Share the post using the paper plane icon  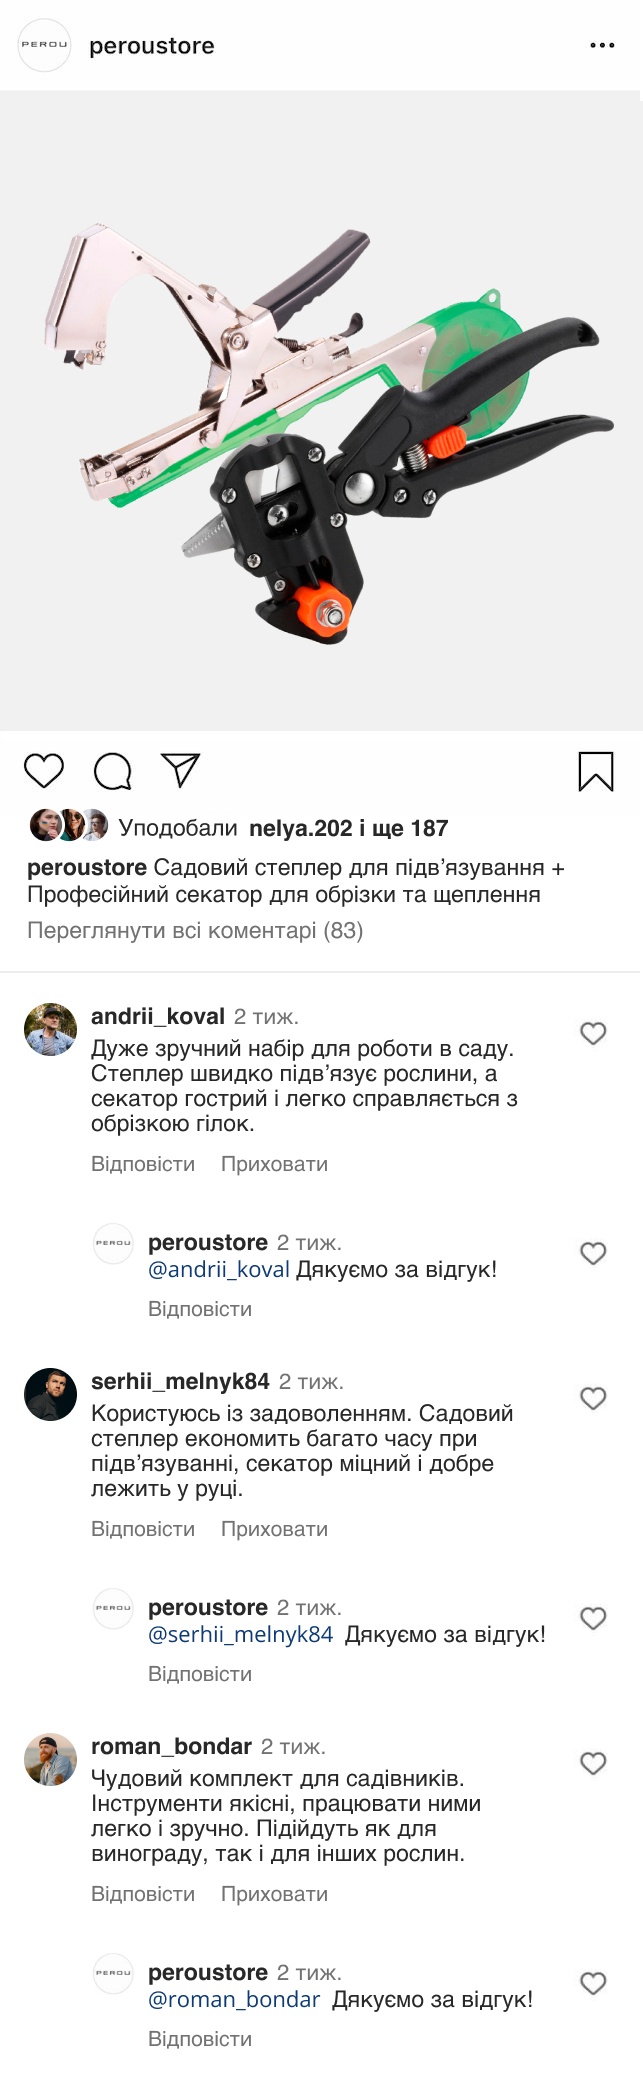pos(181,771)
